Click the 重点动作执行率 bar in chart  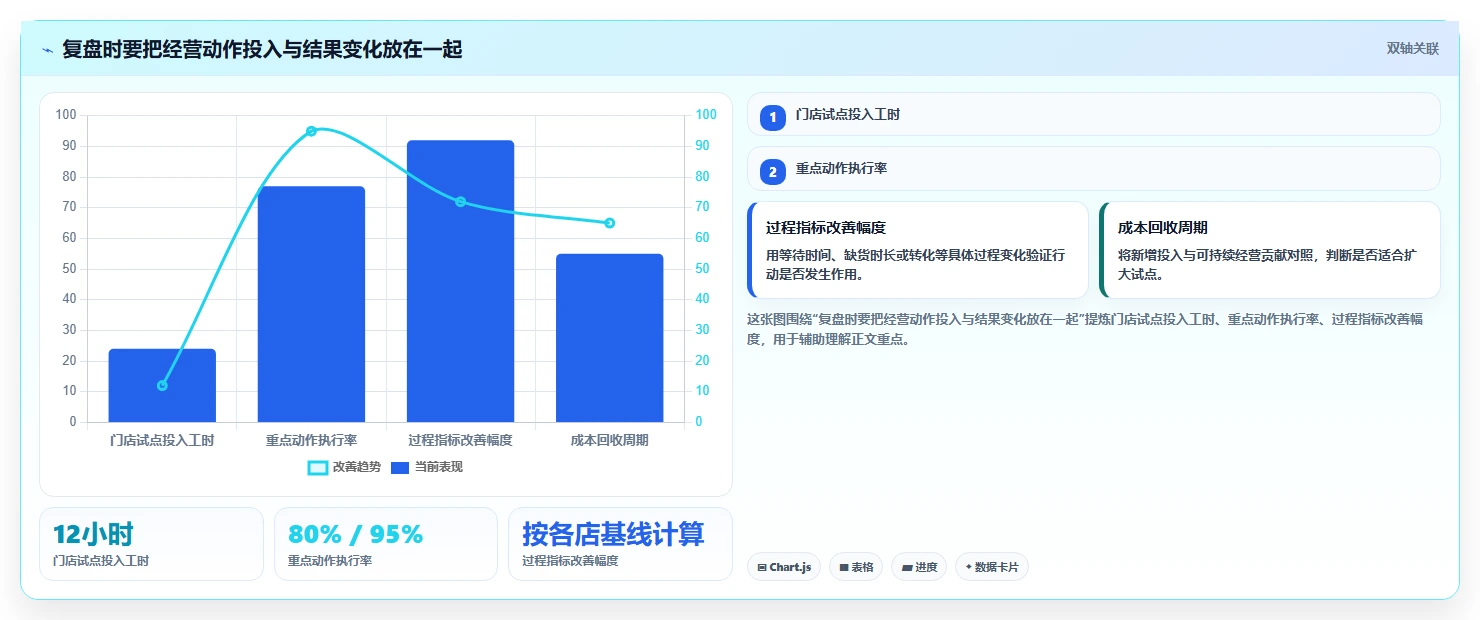(311, 304)
